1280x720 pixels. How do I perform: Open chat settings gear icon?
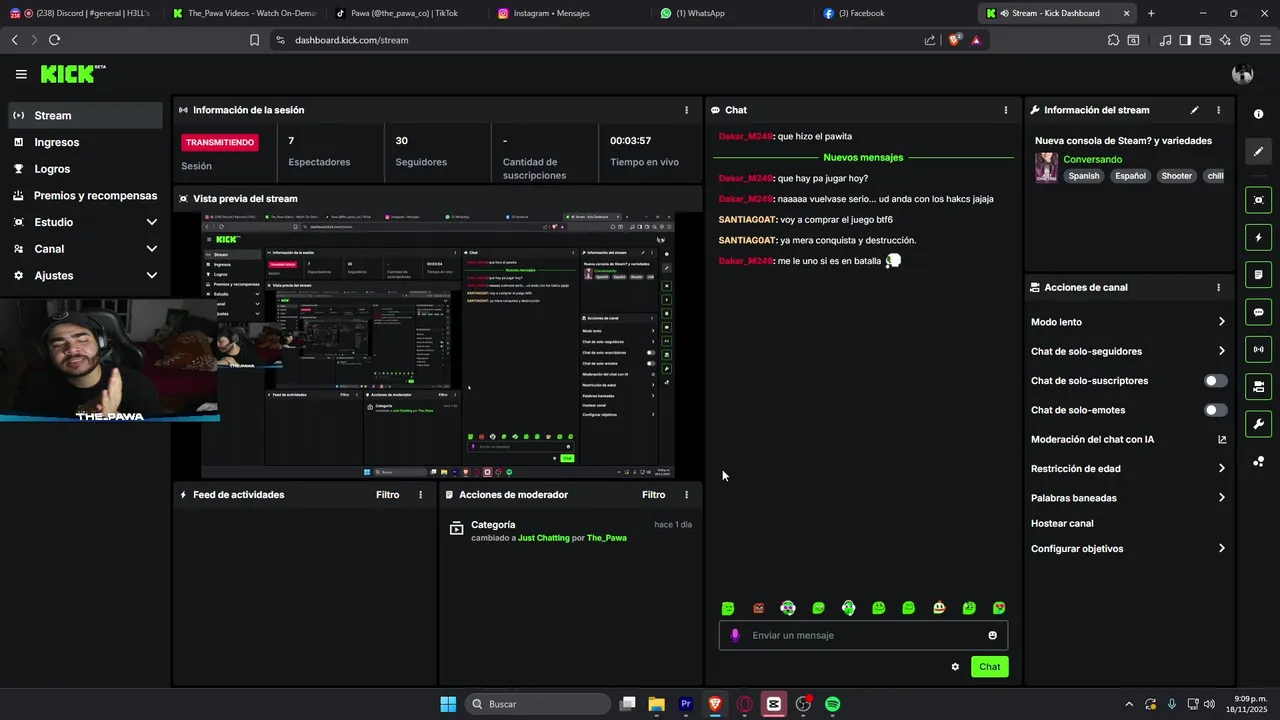coord(955,667)
